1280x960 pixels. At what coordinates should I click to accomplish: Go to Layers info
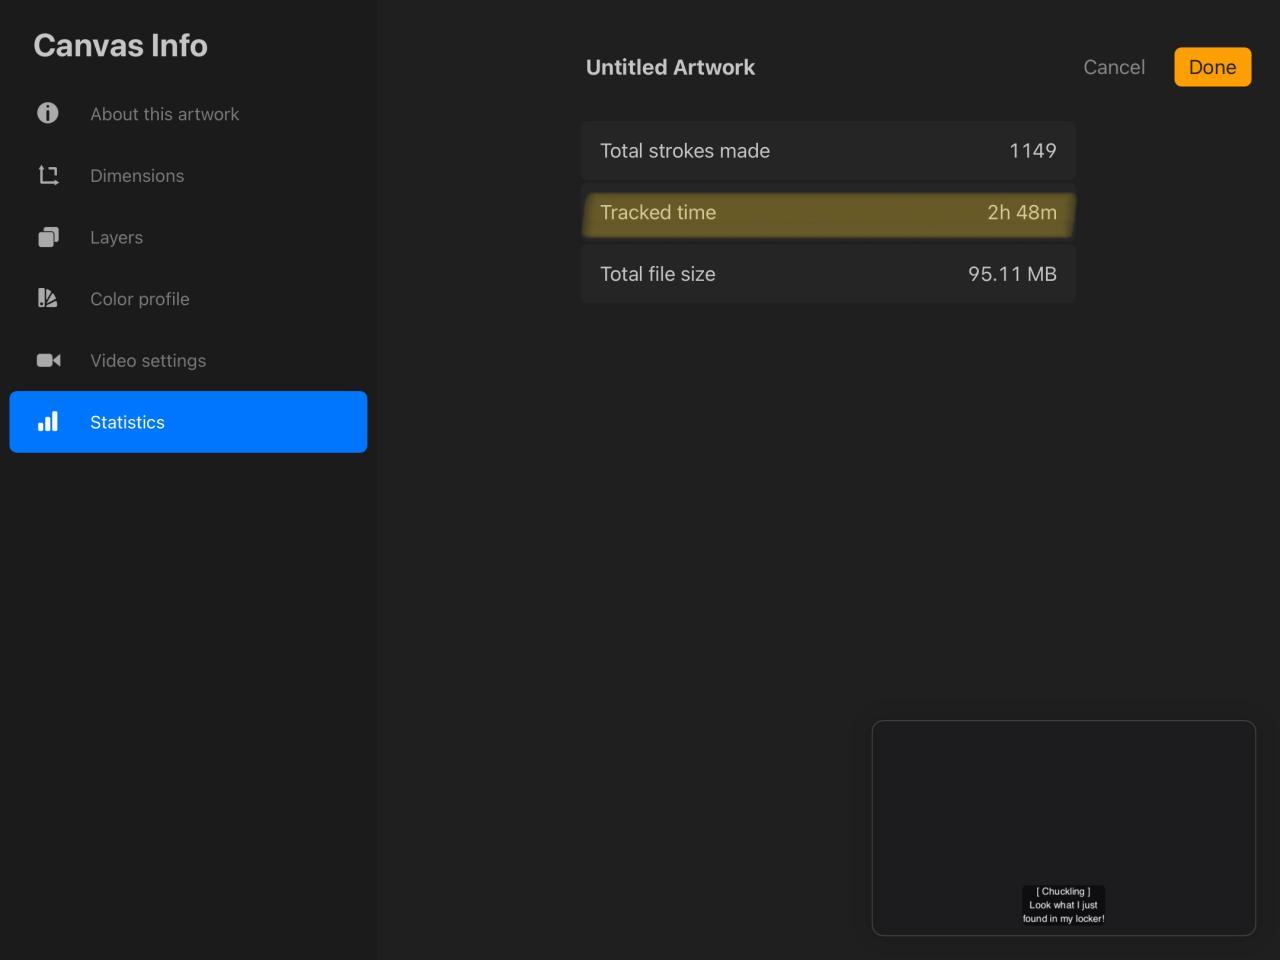click(x=116, y=238)
